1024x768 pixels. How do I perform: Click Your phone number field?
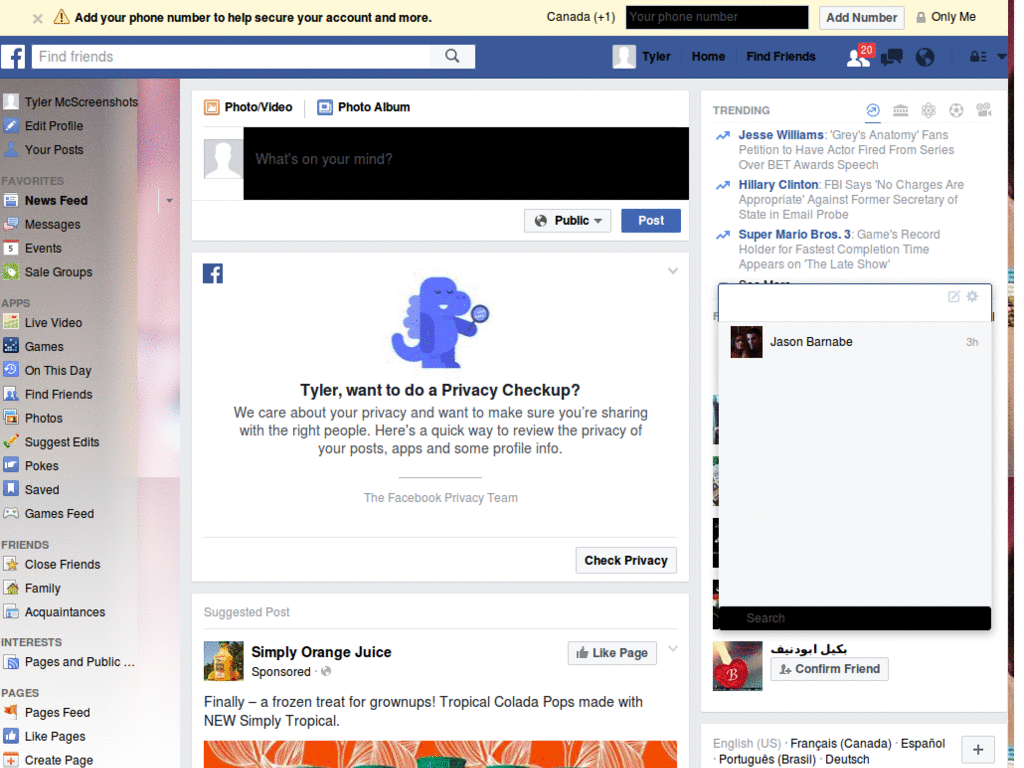(x=716, y=18)
